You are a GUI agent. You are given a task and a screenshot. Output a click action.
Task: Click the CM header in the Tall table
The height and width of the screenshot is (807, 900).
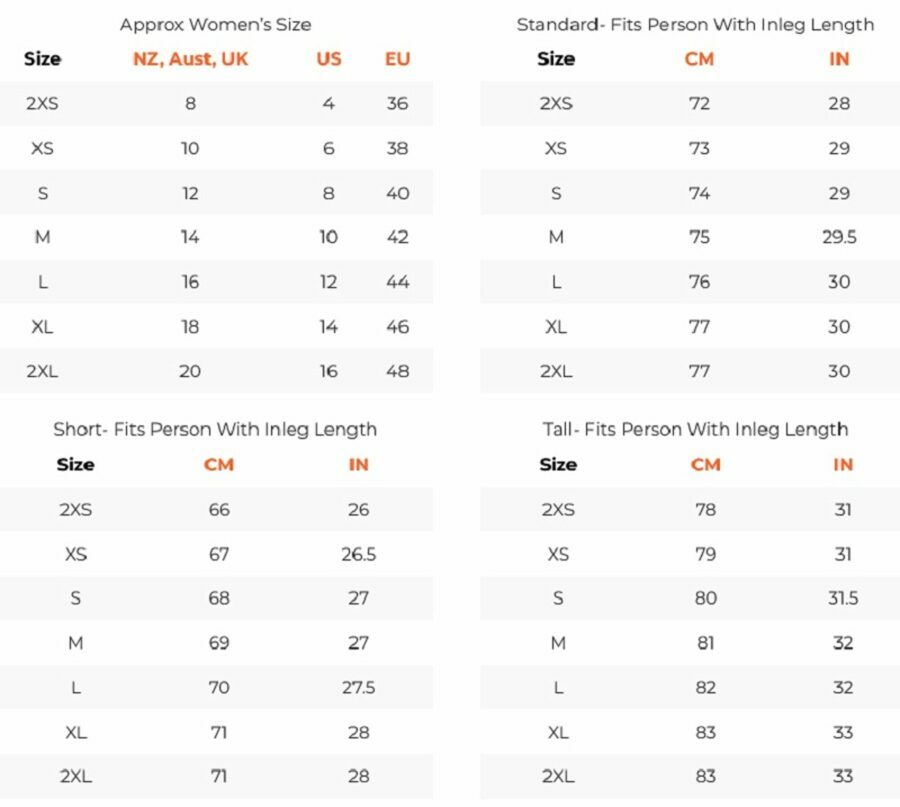coord(705,464)
